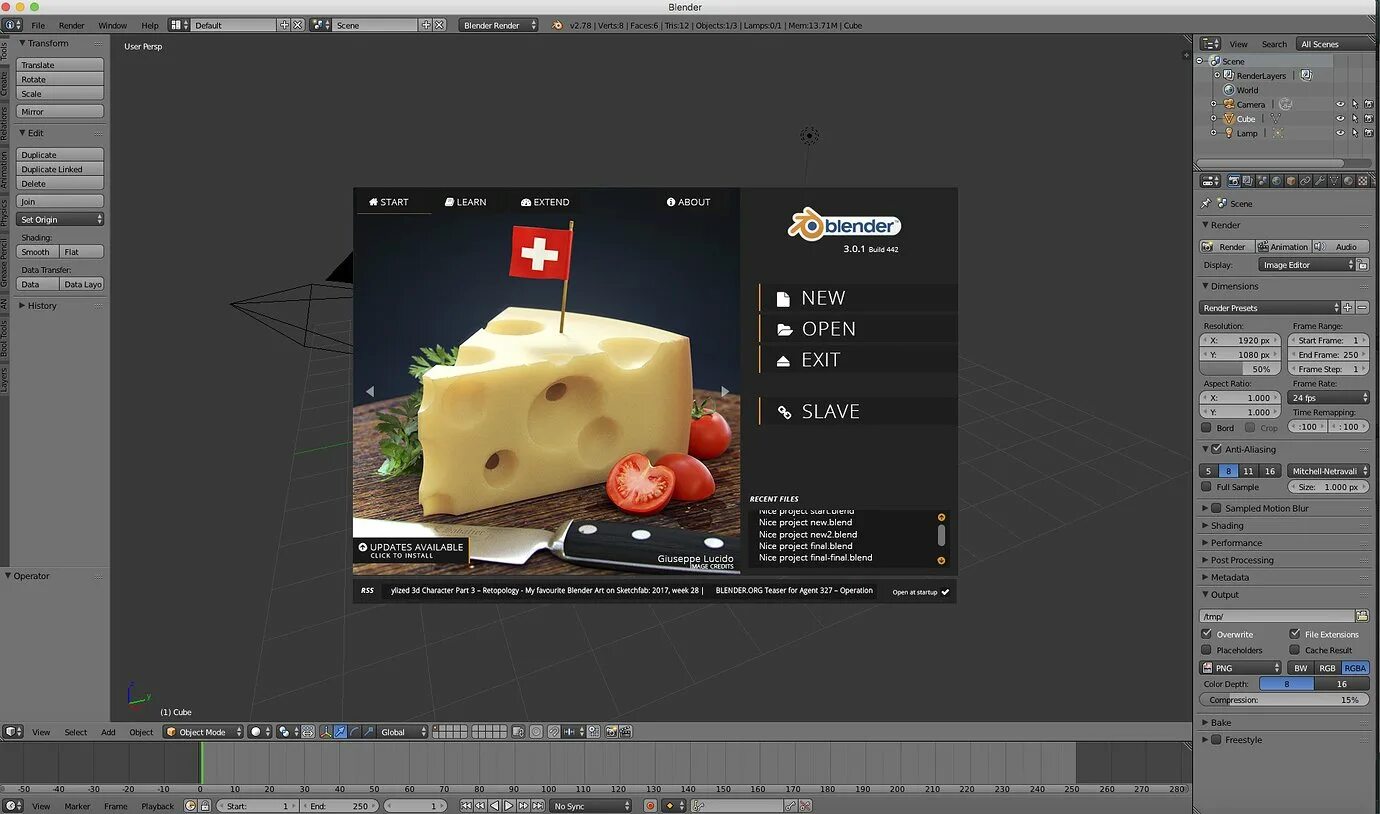Toggle Camera visibility eye icon

click(1341, 104)
